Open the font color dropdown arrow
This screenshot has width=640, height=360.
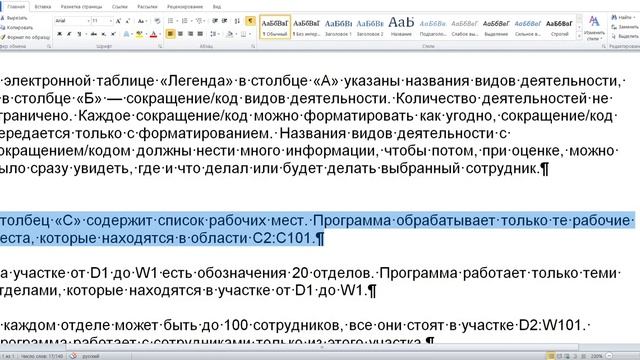pos(159,34)
